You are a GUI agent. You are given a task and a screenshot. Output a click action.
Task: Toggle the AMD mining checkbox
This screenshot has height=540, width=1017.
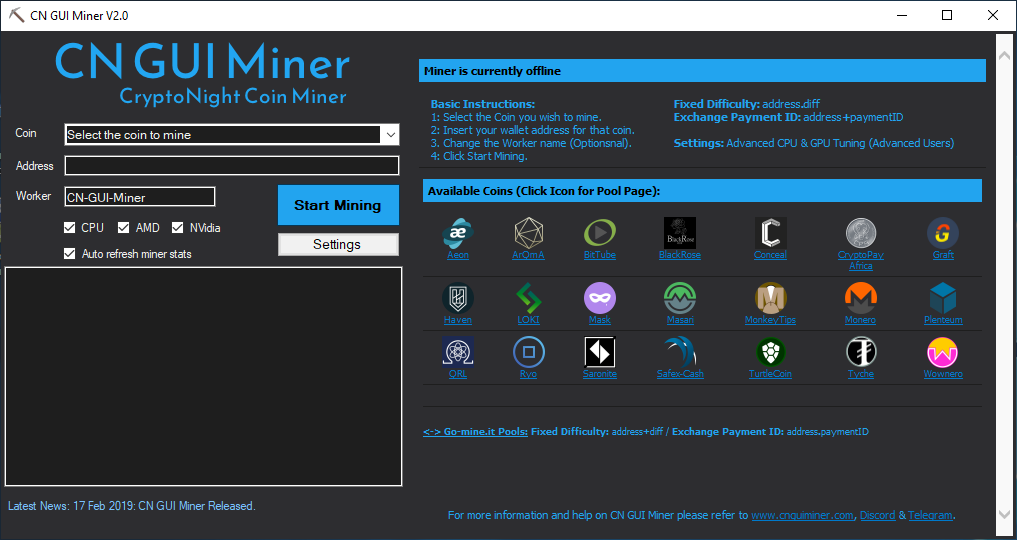pos(123,228)
